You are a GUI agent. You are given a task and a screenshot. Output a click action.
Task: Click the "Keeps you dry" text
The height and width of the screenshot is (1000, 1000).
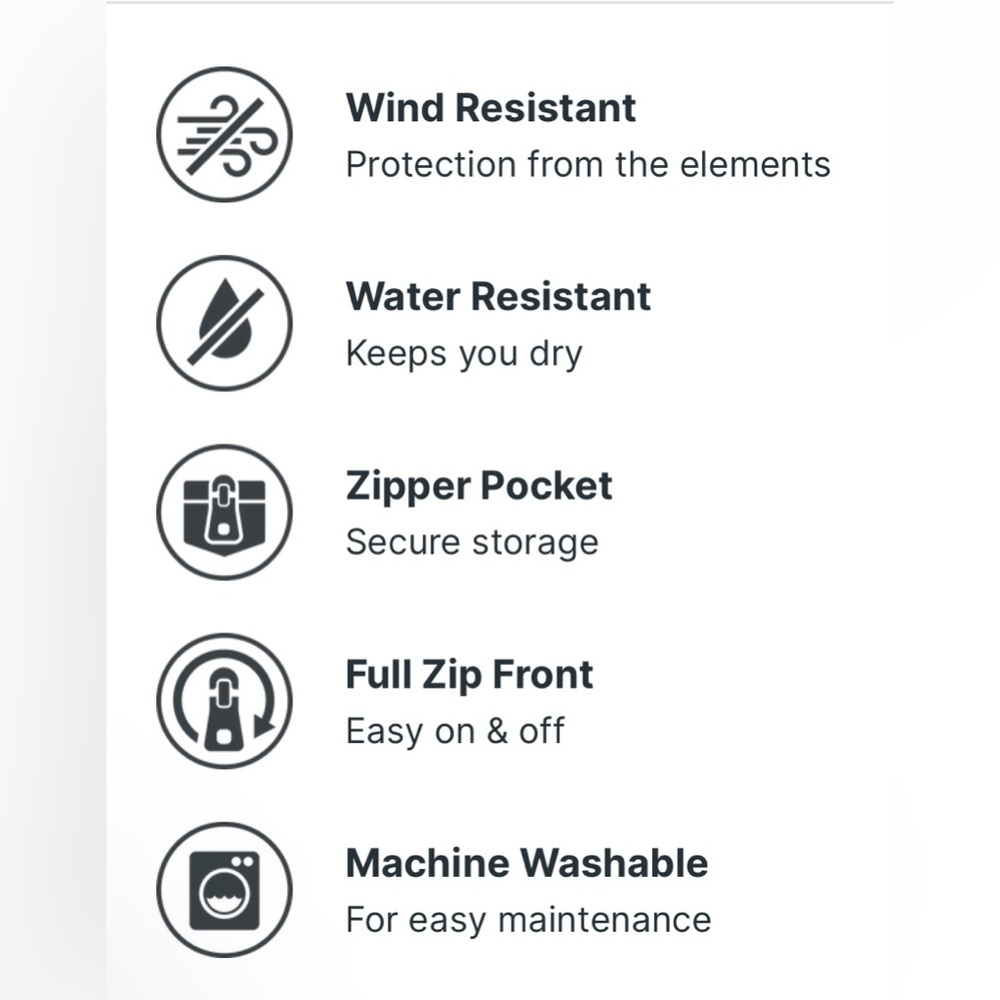[x=464, y=354]
